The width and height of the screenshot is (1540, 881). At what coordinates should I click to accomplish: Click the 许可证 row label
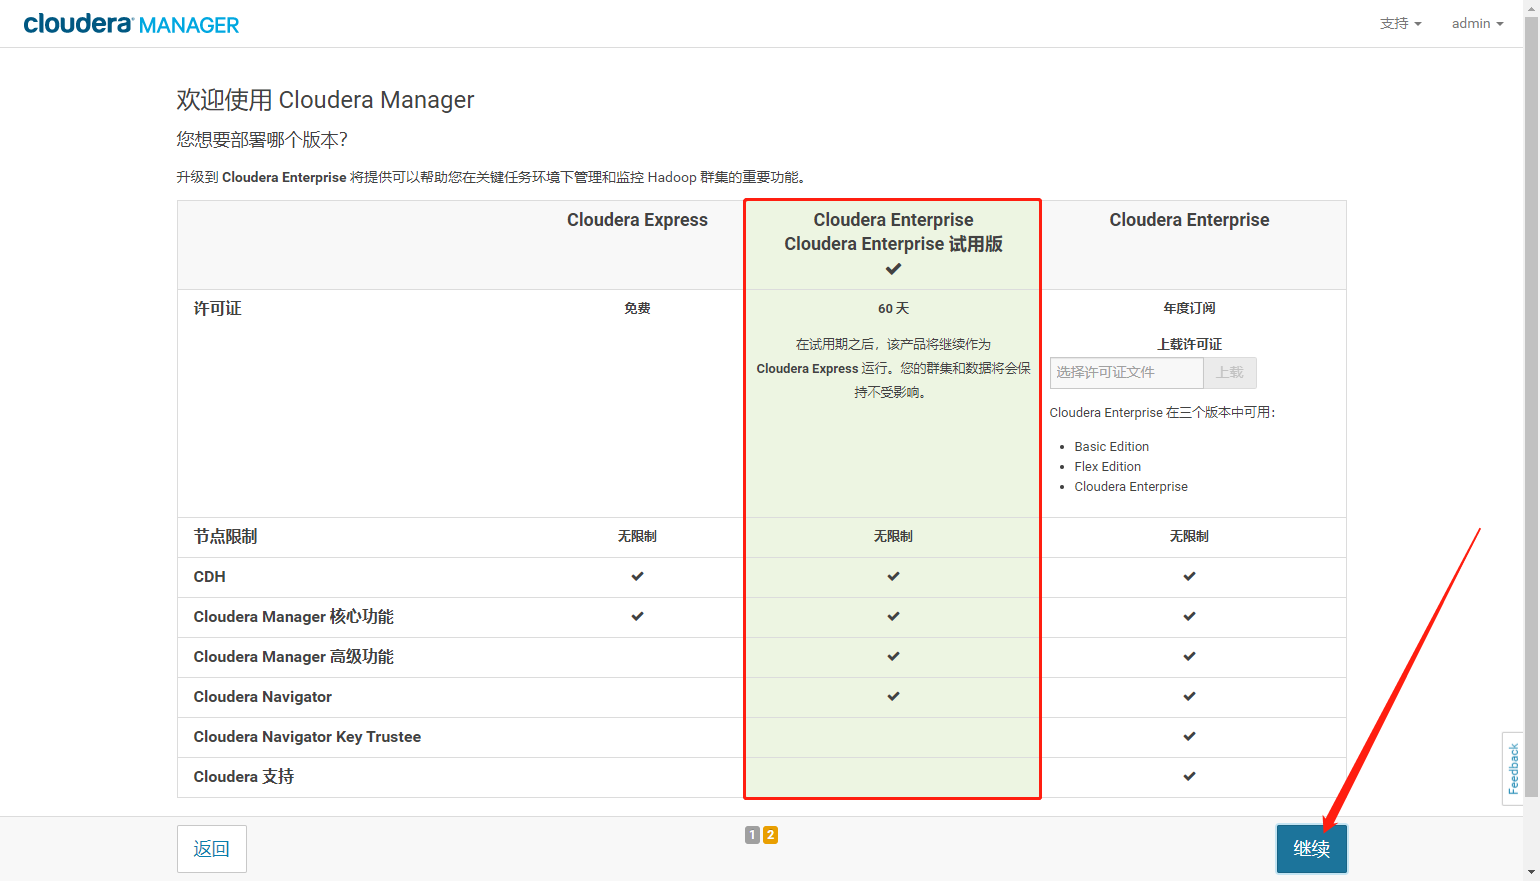tap(217, 308)
